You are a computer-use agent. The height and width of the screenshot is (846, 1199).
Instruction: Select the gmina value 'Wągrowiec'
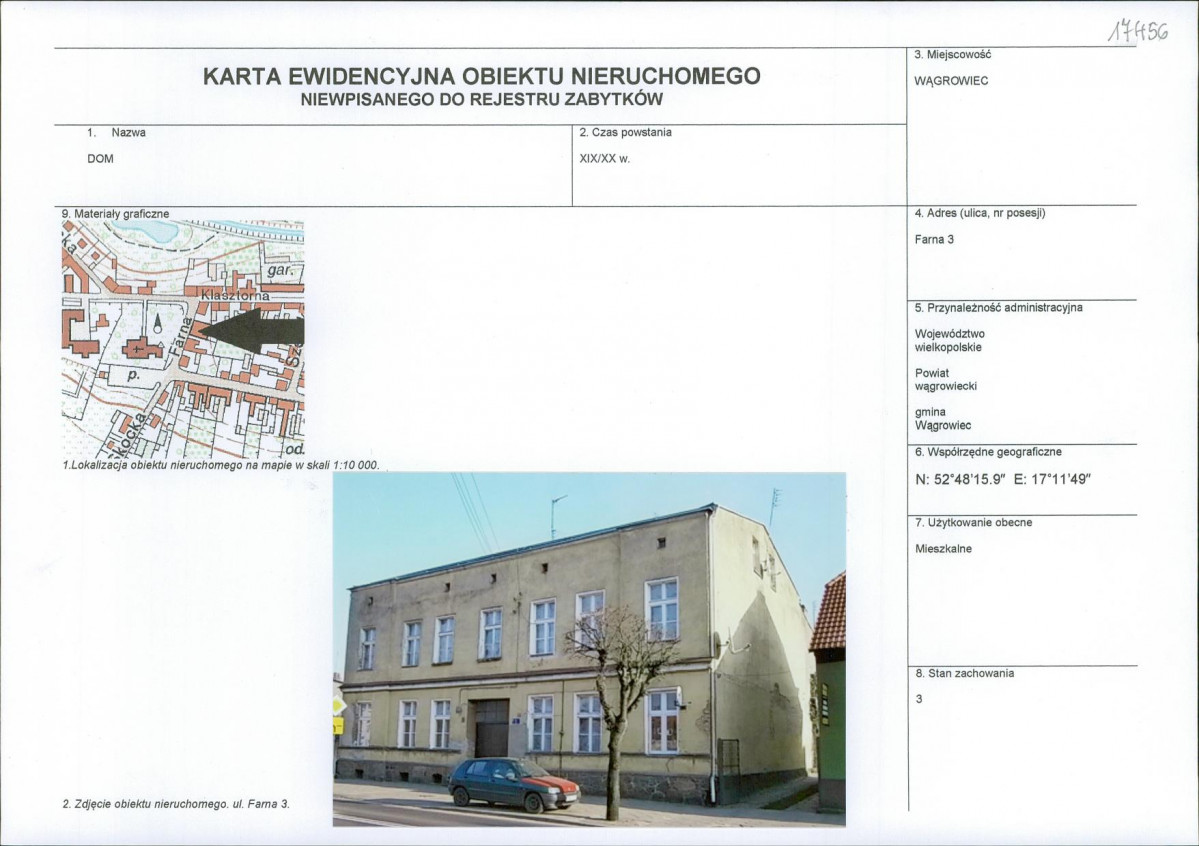pyautogui.click(x=944, y=425)
